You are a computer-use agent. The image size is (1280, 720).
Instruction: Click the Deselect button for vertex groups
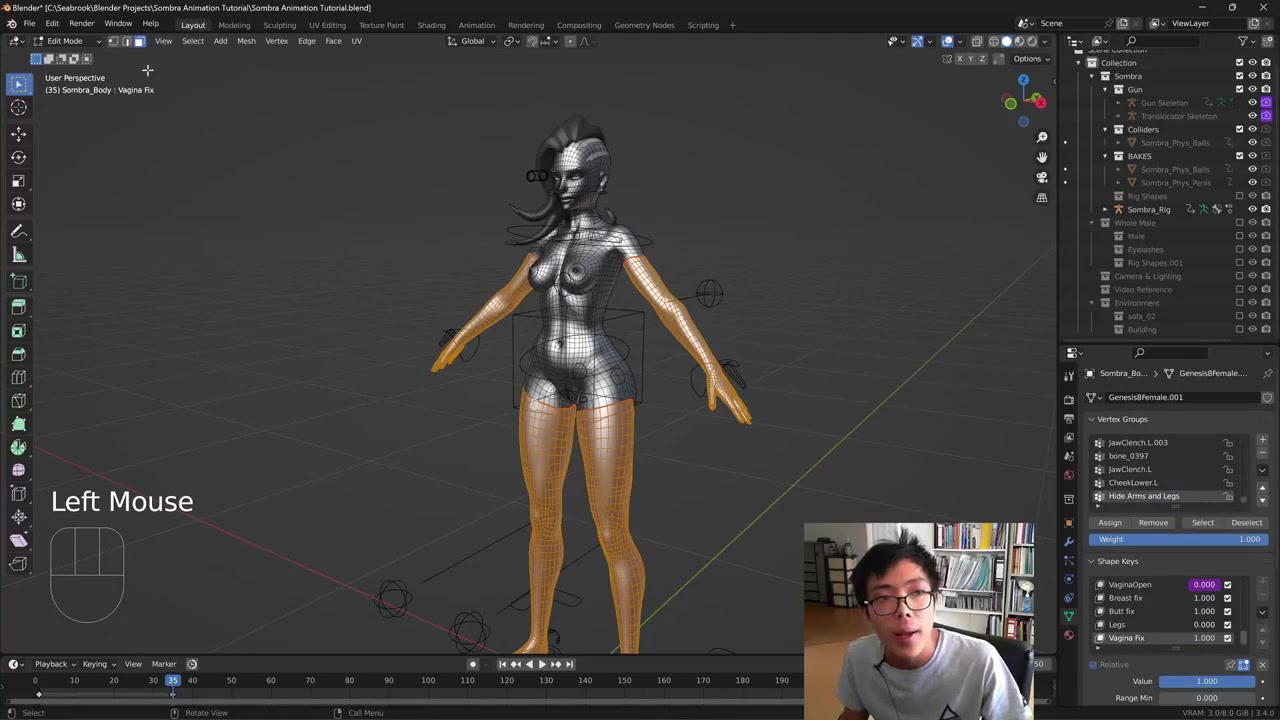[1246, 522]
